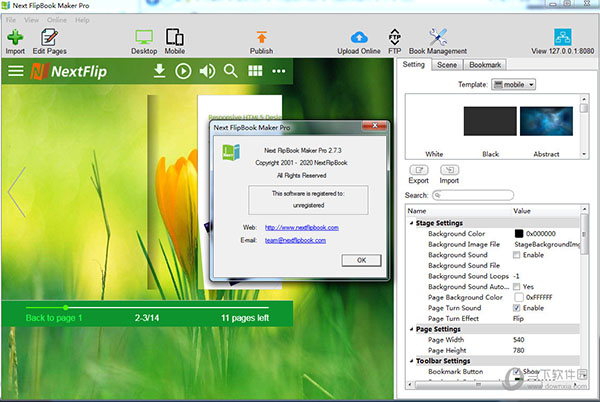Click the NextFlip logo
Viewport: 600px width, 402px height.
(x=69, y=71)
